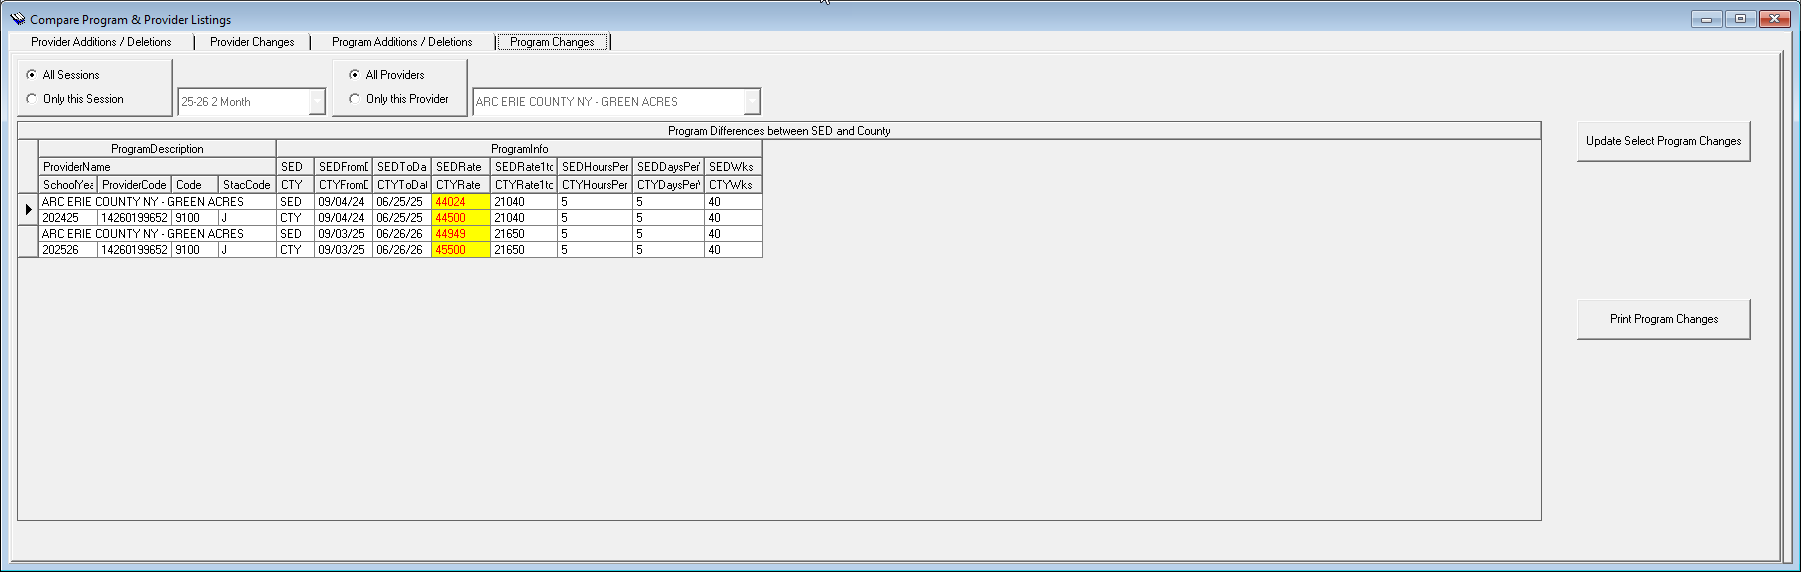Close the Compare Program & Provider Listings window
The width and height of the screenshot is (1801, 572).
click(1775, 19)
